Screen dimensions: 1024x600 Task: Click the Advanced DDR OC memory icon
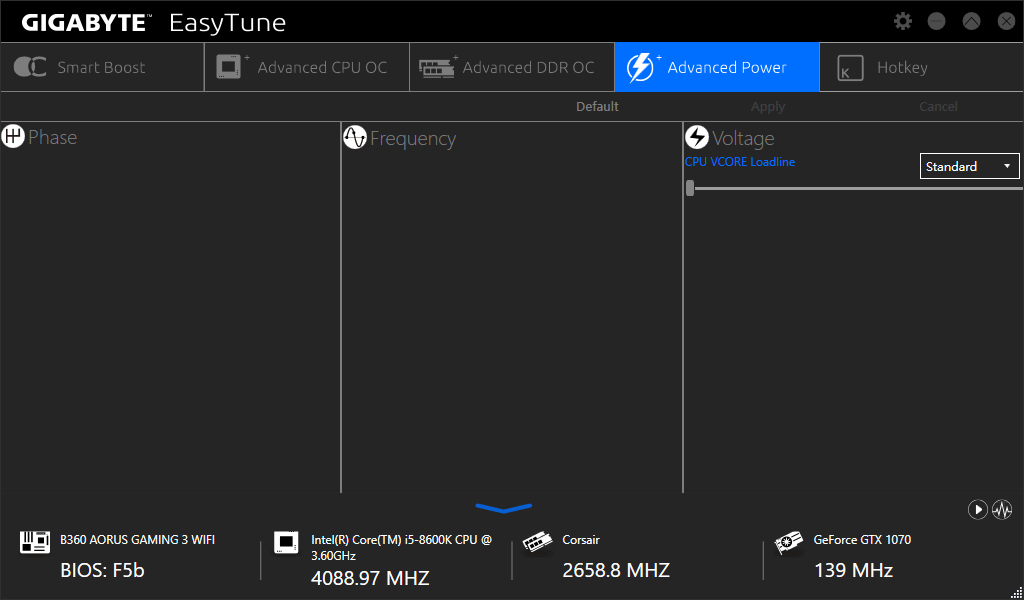pos(438,67)
